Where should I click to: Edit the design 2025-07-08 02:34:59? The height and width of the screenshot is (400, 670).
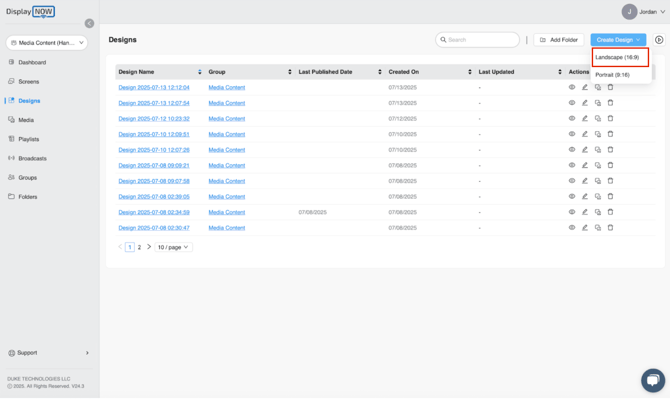pos(585,212)
